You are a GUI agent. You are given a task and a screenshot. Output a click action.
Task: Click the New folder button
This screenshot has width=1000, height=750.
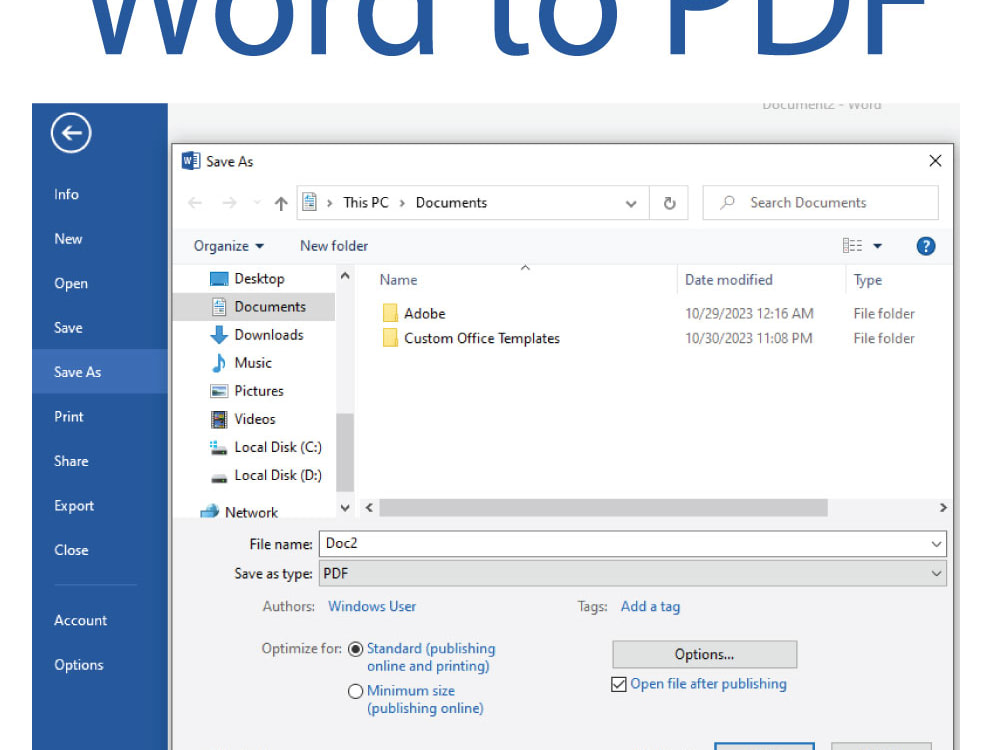pyautogui.click(x=334, y=246)
